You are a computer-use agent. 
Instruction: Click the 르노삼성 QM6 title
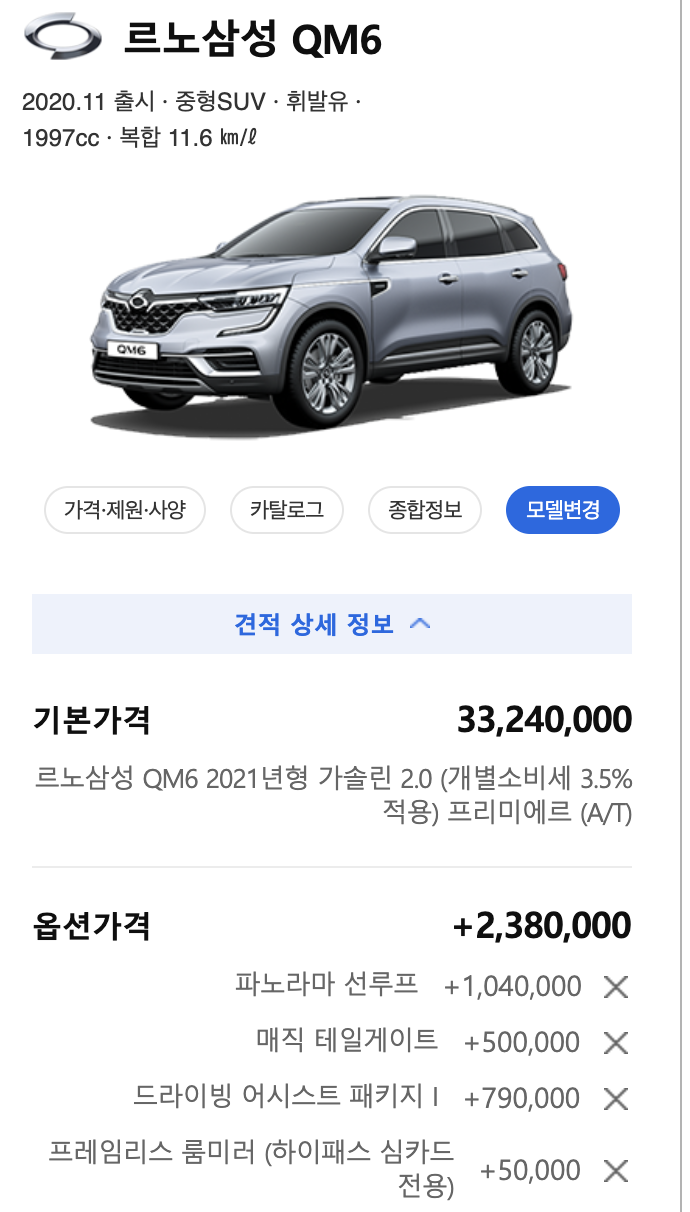pyautogui.click(x=253, y=41)
